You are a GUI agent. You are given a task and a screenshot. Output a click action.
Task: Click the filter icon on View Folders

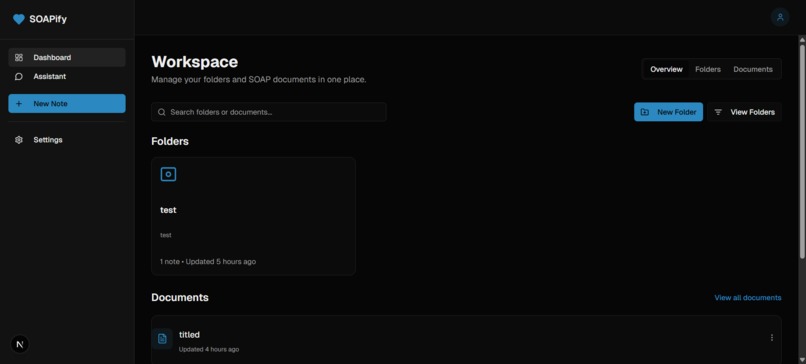718,112
